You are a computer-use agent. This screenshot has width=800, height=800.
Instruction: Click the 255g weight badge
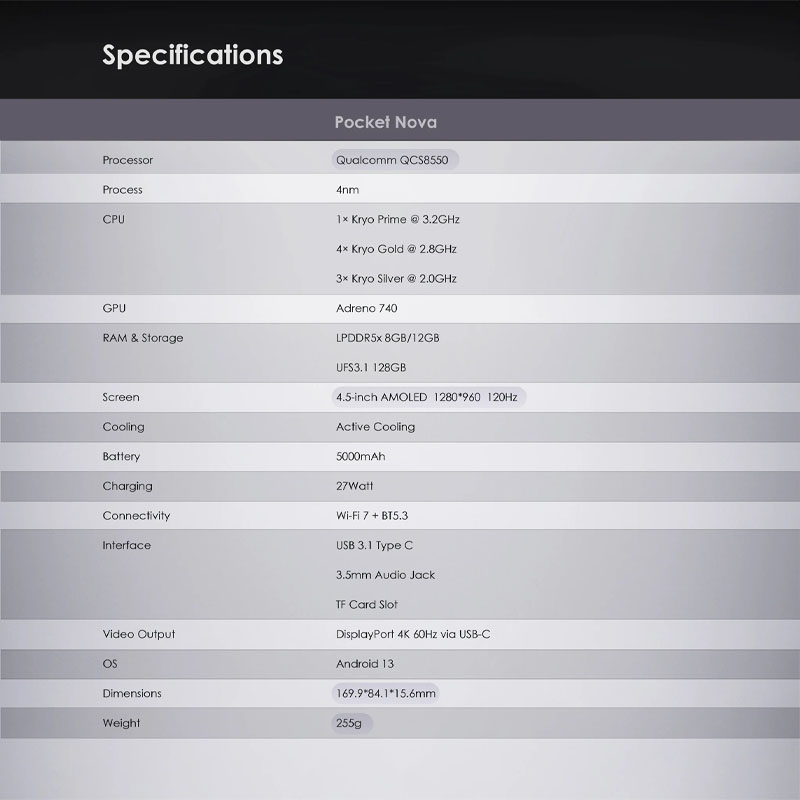tap(352, 722)
